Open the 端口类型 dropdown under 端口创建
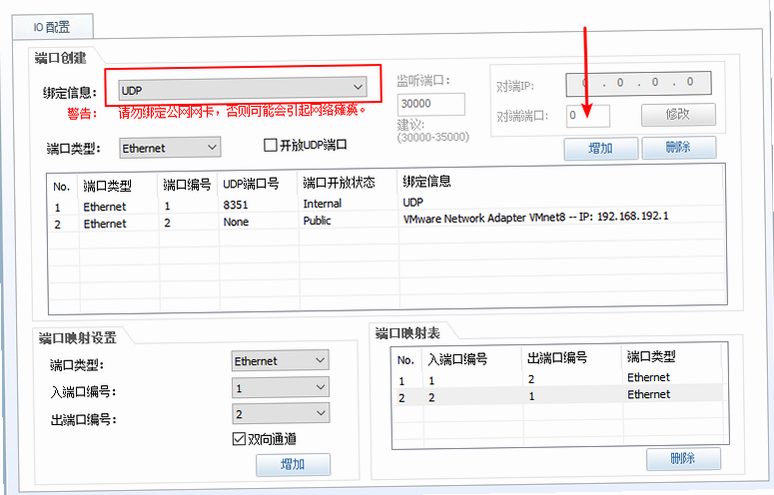Image resolution: width=774 pixels, height=495 pixels. [x=170, y=148]
